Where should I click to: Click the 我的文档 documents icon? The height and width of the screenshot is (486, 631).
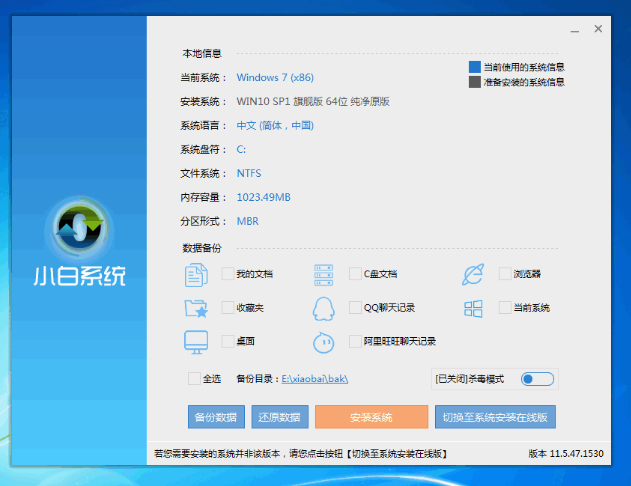click(195, 274)
